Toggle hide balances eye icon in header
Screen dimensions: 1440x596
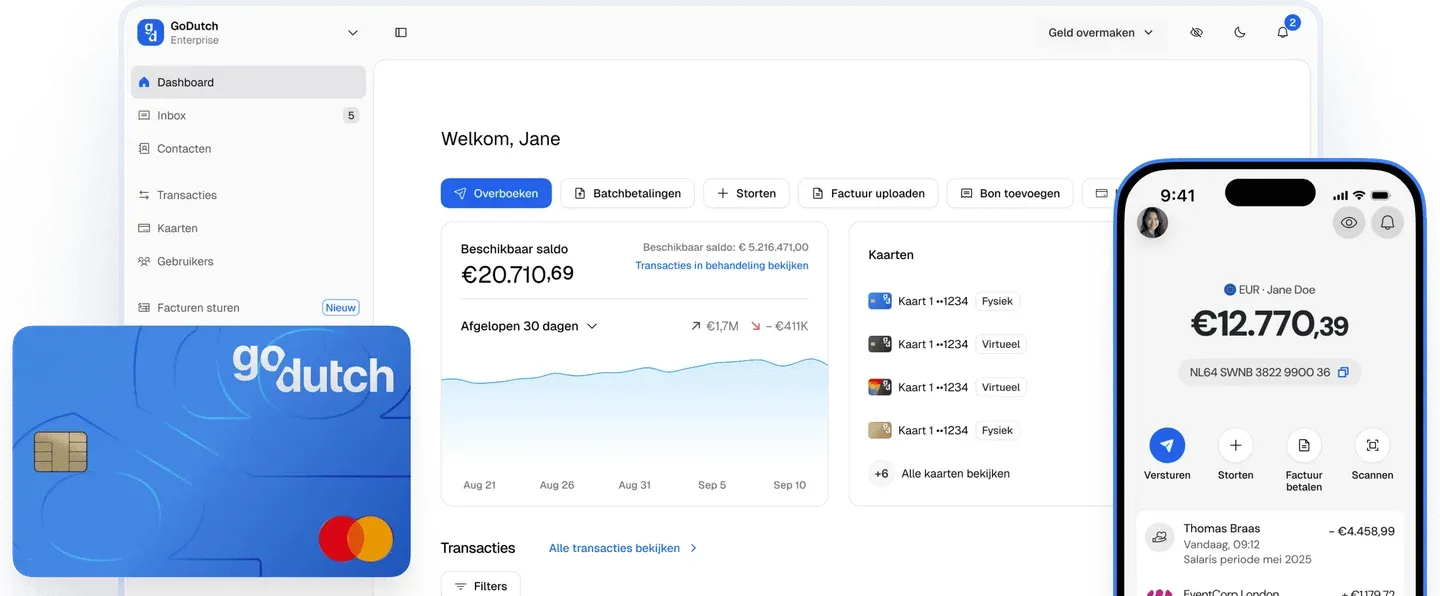point(1196,33)
